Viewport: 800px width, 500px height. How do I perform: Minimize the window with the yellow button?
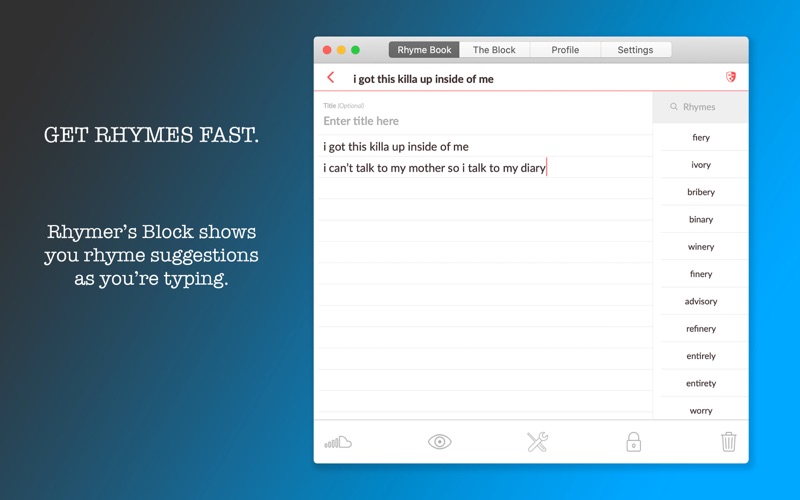click(x=341, y=49)
